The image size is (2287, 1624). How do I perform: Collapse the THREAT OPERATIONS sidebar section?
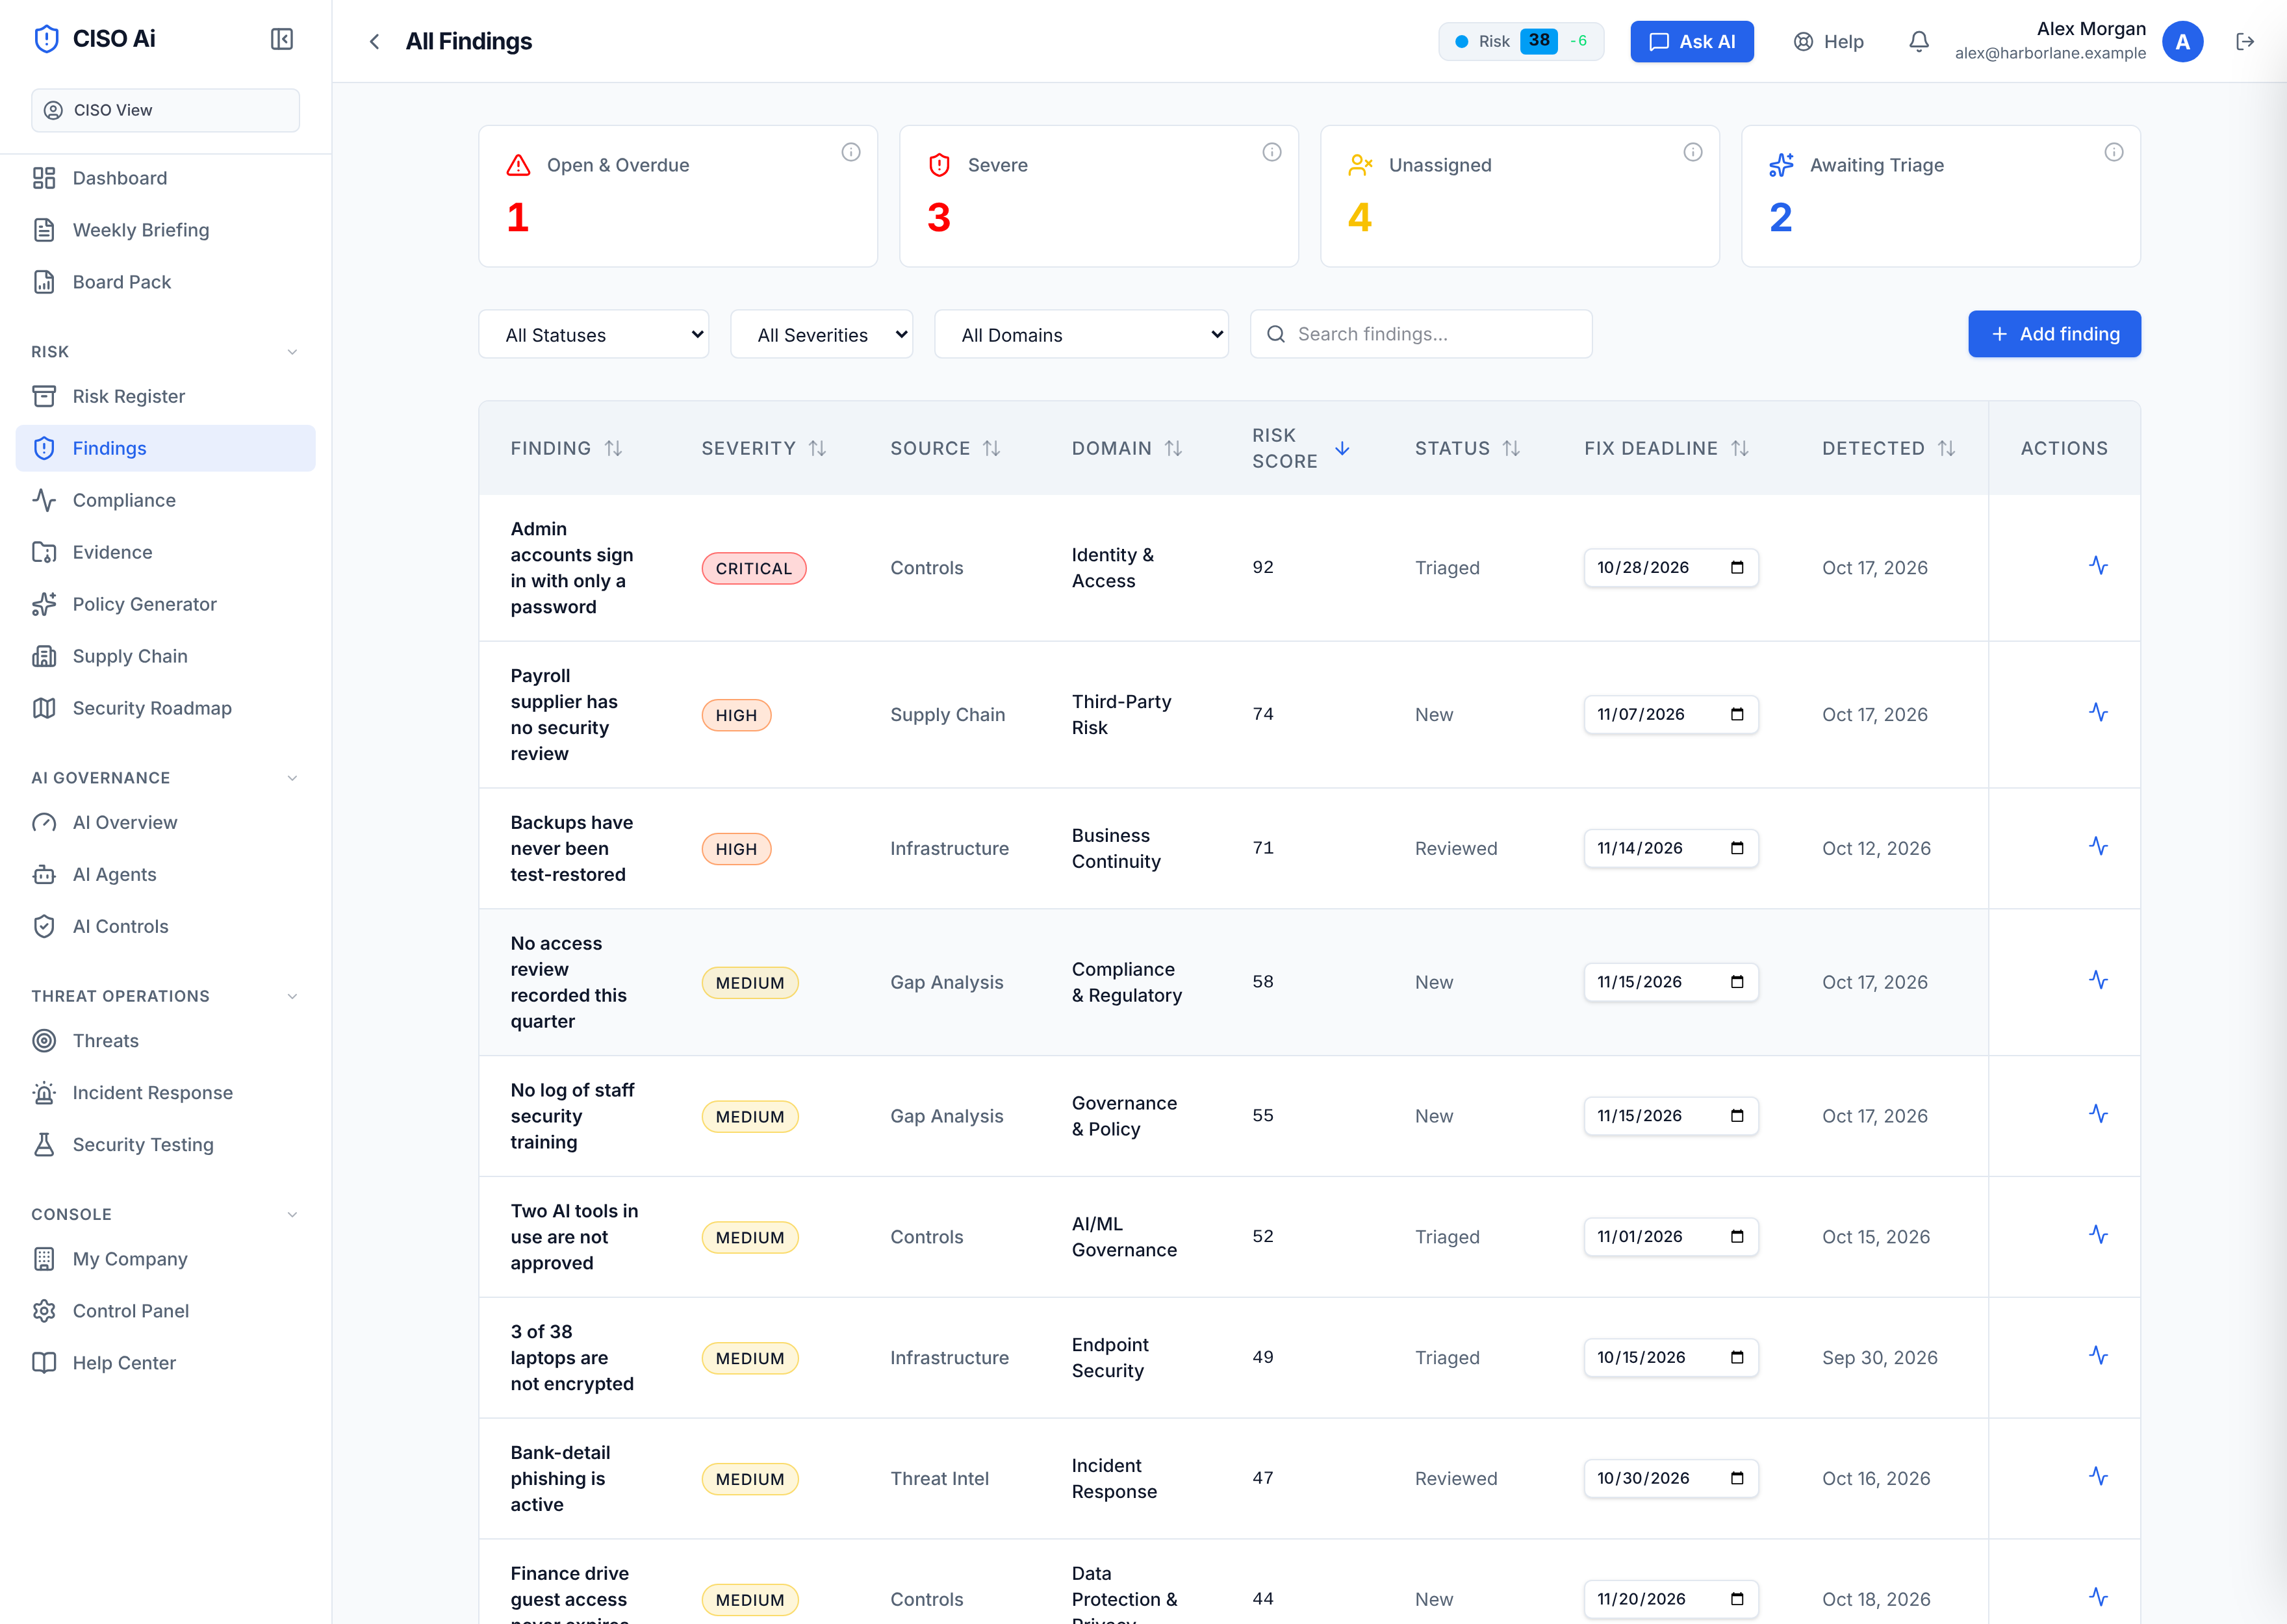292,996
